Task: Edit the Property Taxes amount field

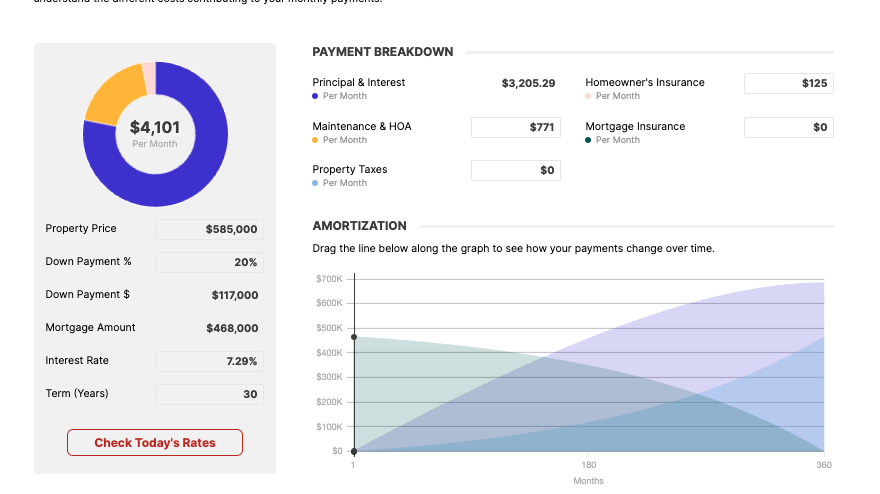Action: click(x=516, y=170)
